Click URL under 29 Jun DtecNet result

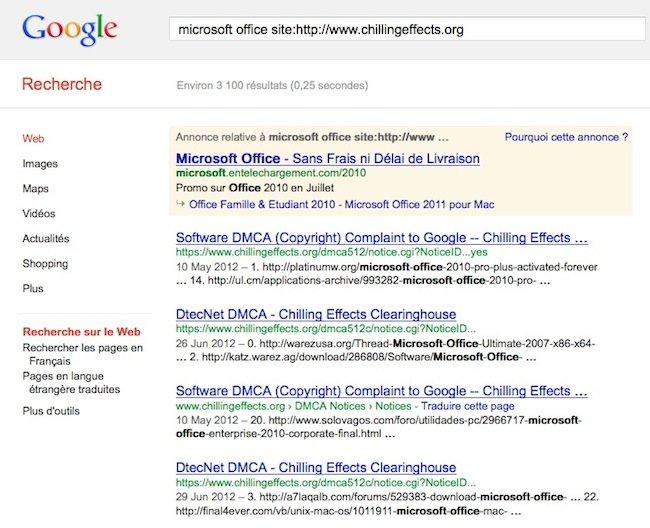[326, 482]
